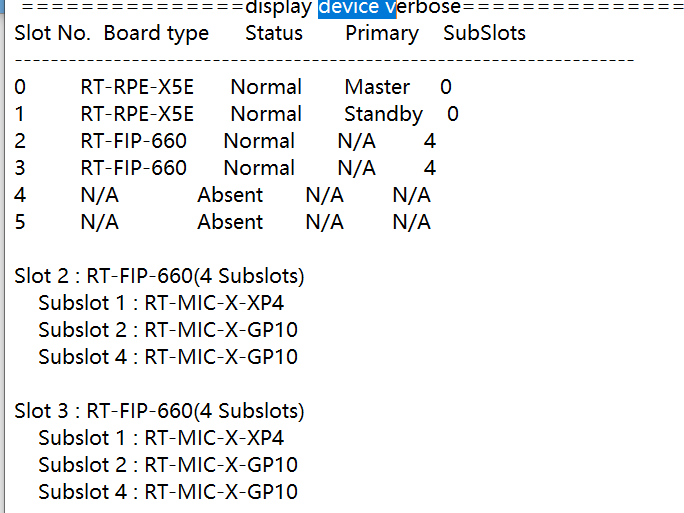Image resolution: width=684 pixels, height=513 pixels.
Task: Click the "Slot 3 : RT-FIP-660(4 Subslots)" heading
Action: coord(160,411)
